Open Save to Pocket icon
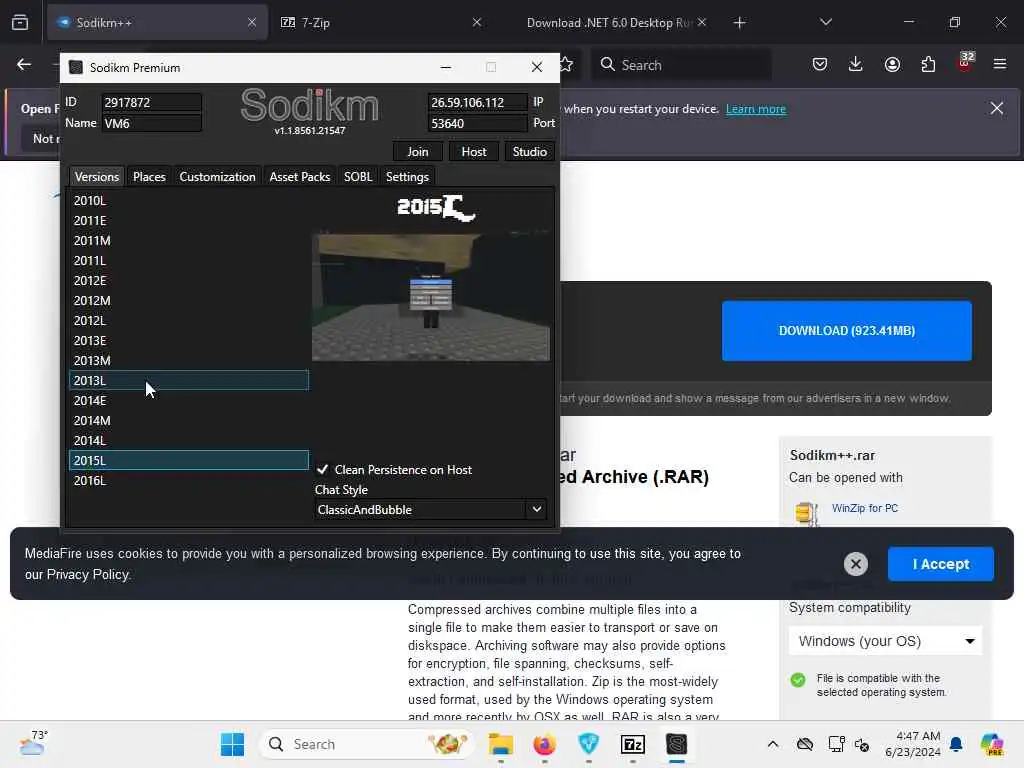Viewport: 1024px width, 768px height. tap(820, 64)
